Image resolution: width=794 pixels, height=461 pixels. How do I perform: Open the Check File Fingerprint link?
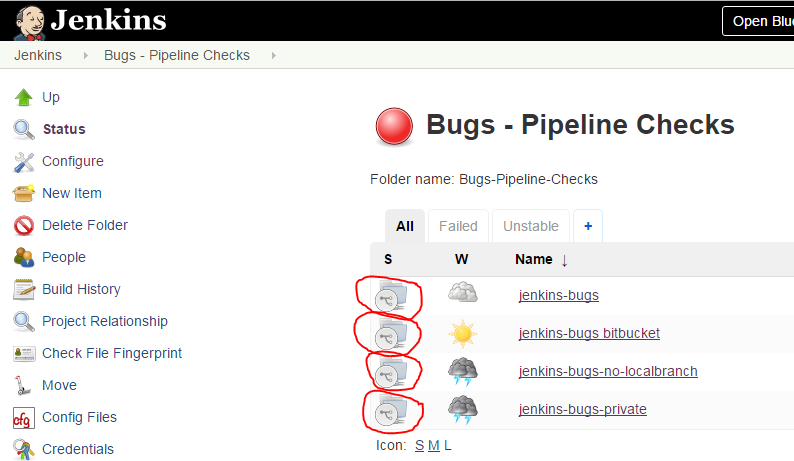(x=112, y=353)
